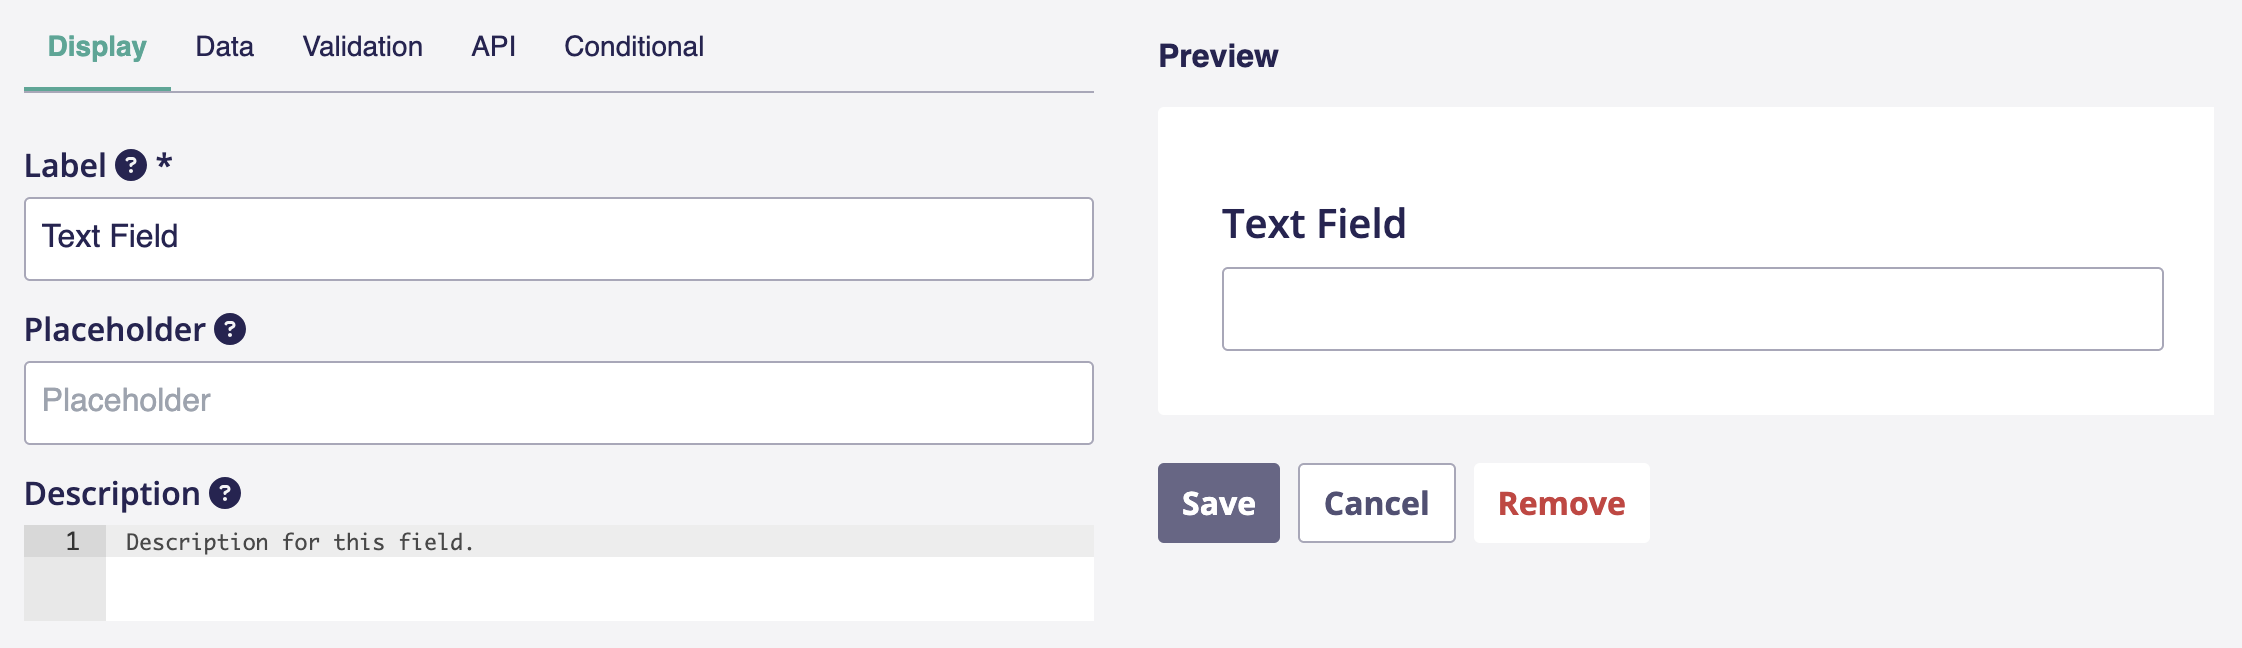The width and height of the screenshot is (2242, 648).
Task: Click the Text Field label in preview
Action: point(1313,224)
